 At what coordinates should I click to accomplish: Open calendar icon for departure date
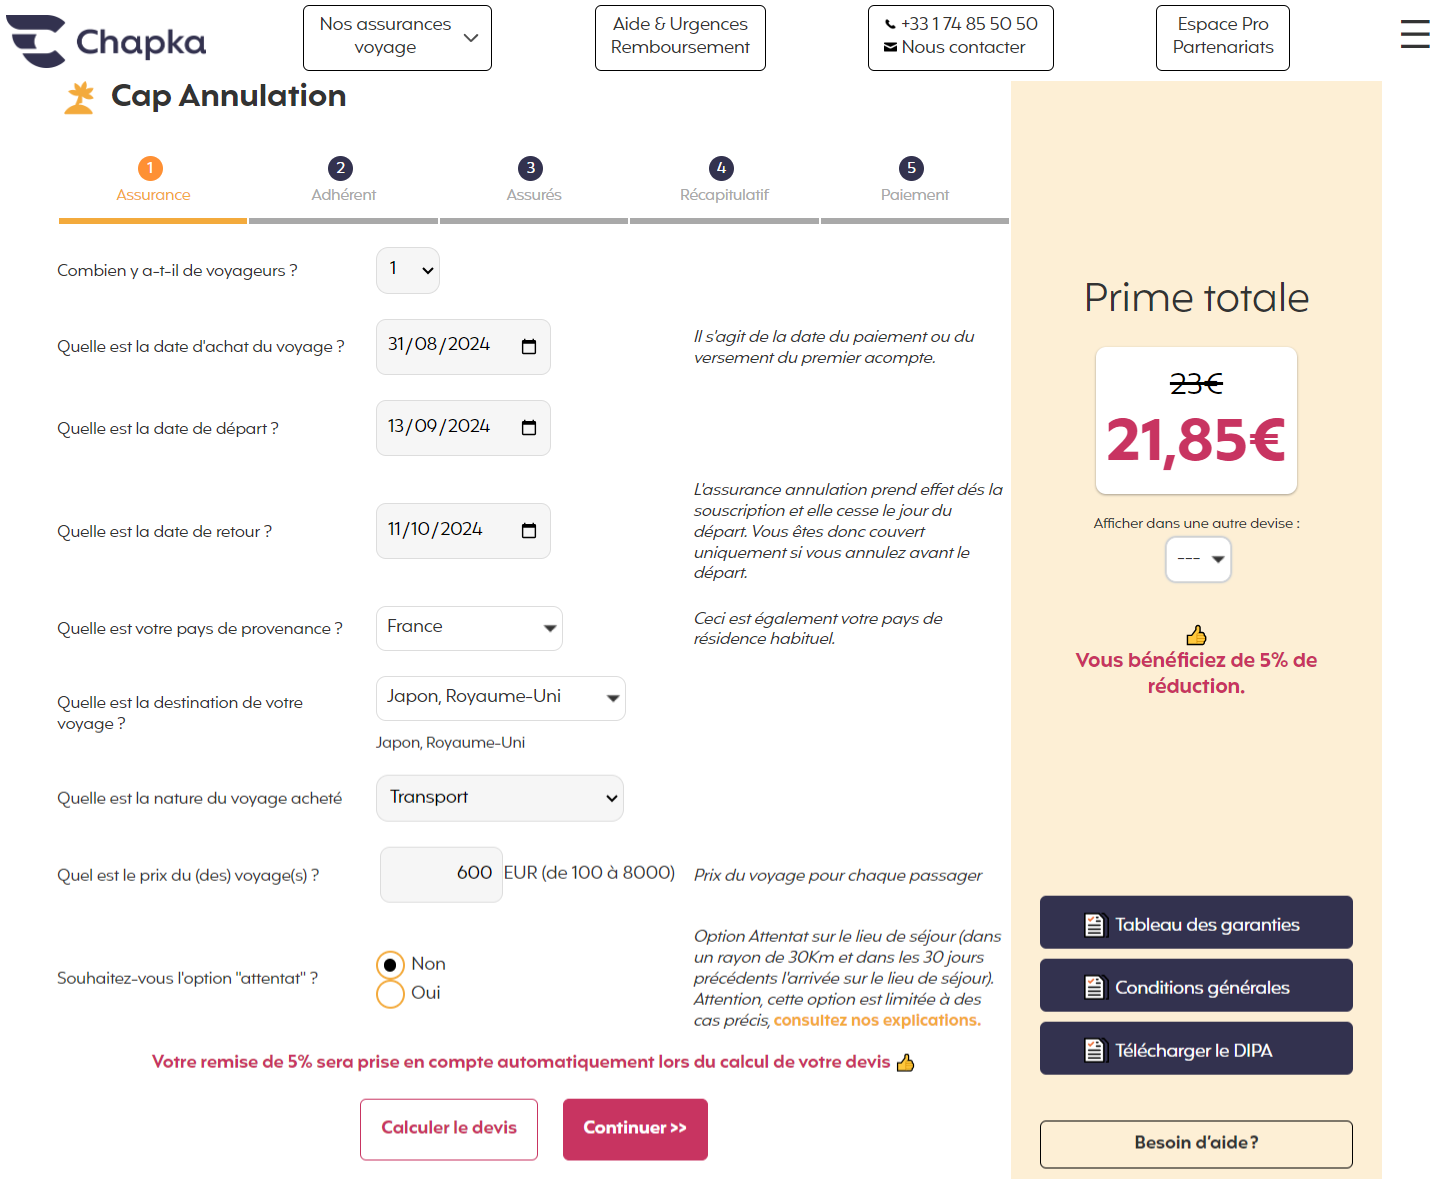529,428
